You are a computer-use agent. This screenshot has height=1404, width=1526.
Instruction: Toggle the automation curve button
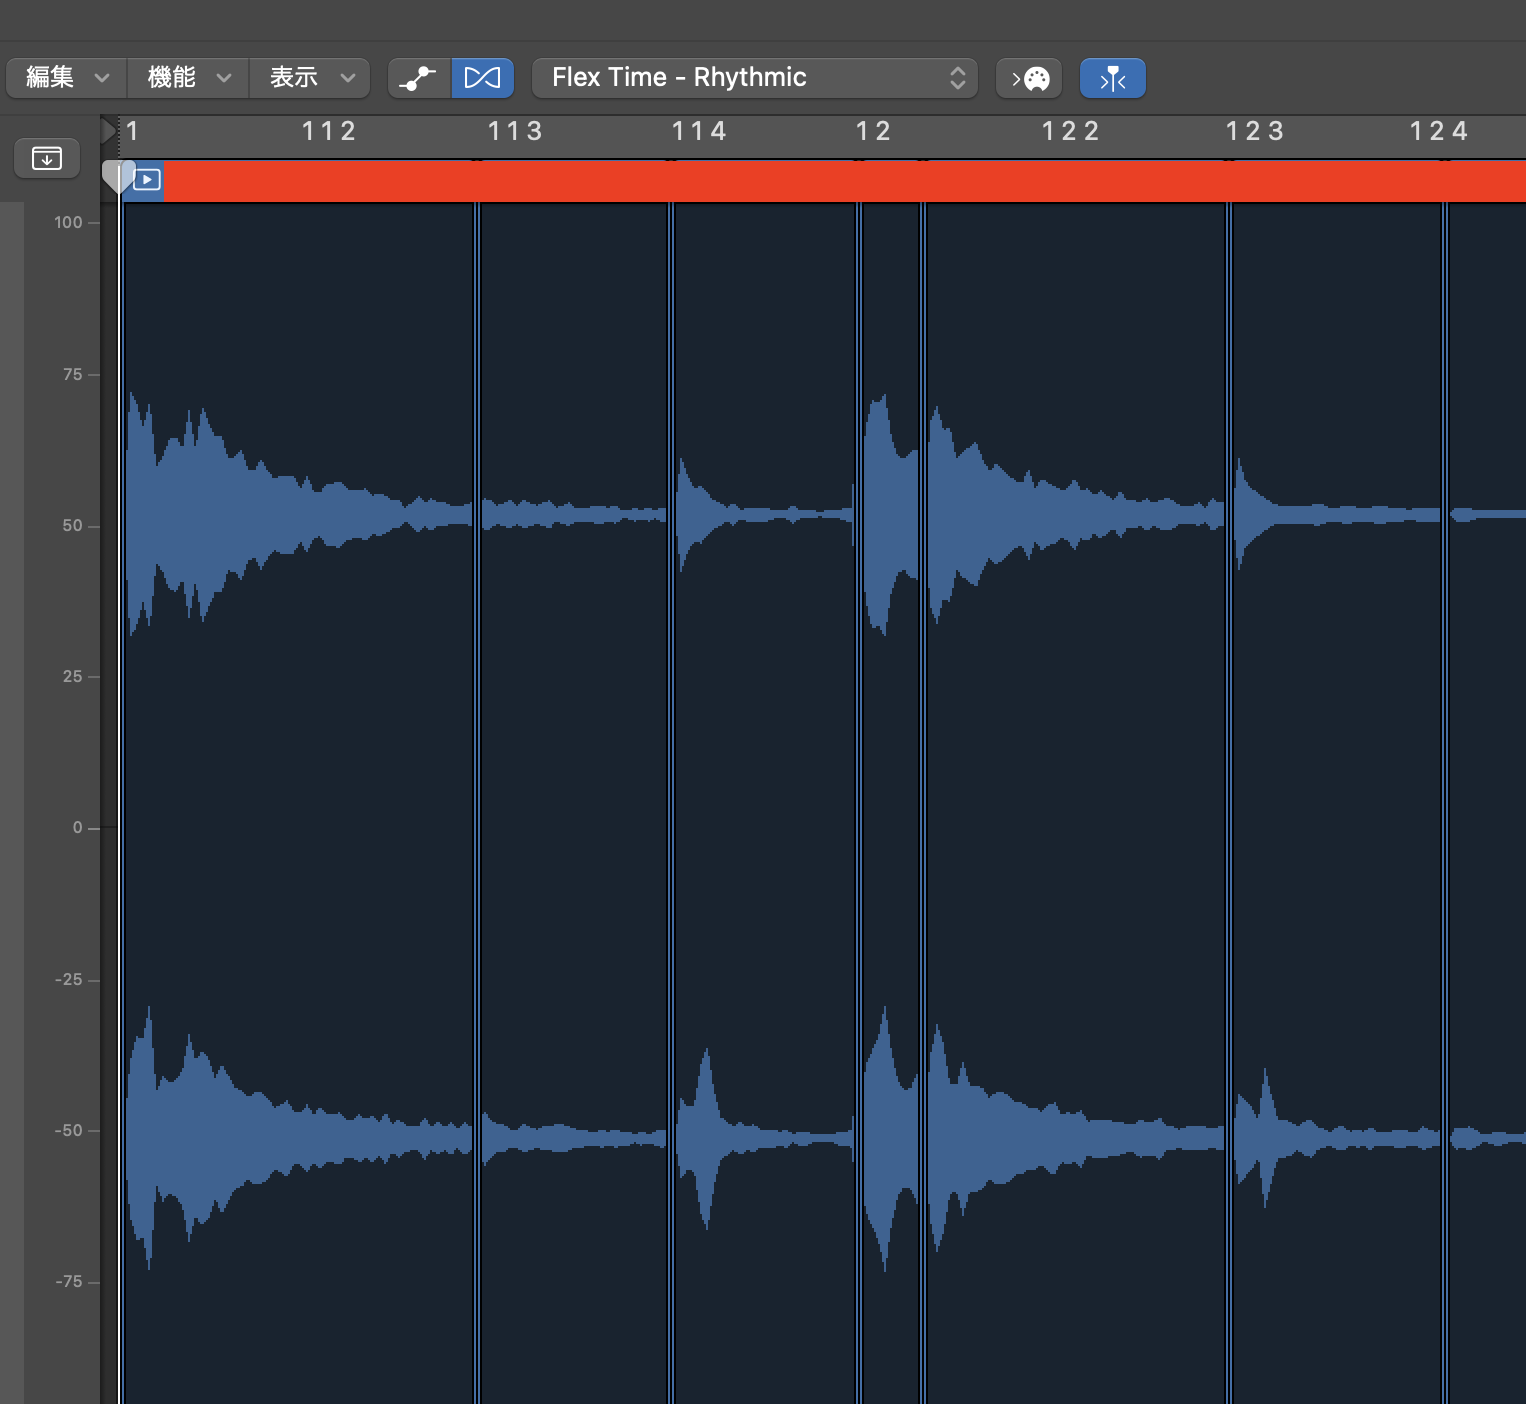click(419, 78)
